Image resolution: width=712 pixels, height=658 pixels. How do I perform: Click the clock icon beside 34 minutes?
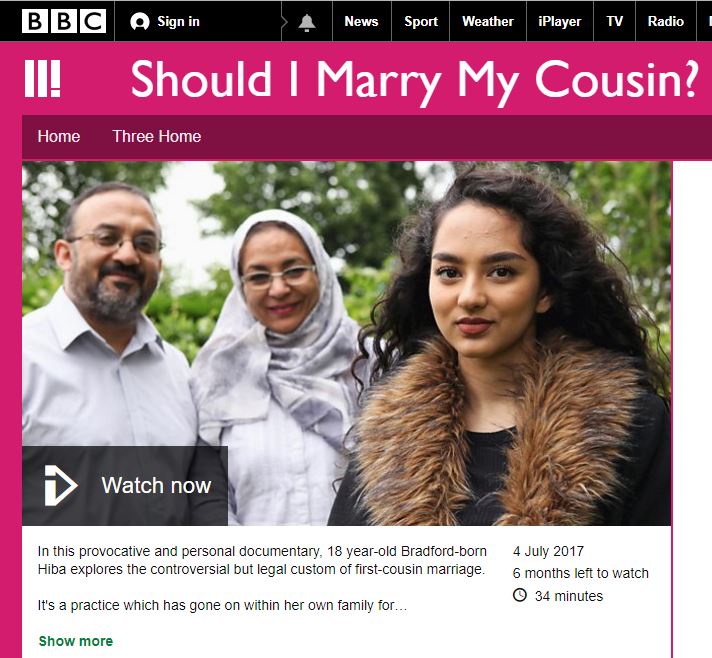(x=520, y=595)
